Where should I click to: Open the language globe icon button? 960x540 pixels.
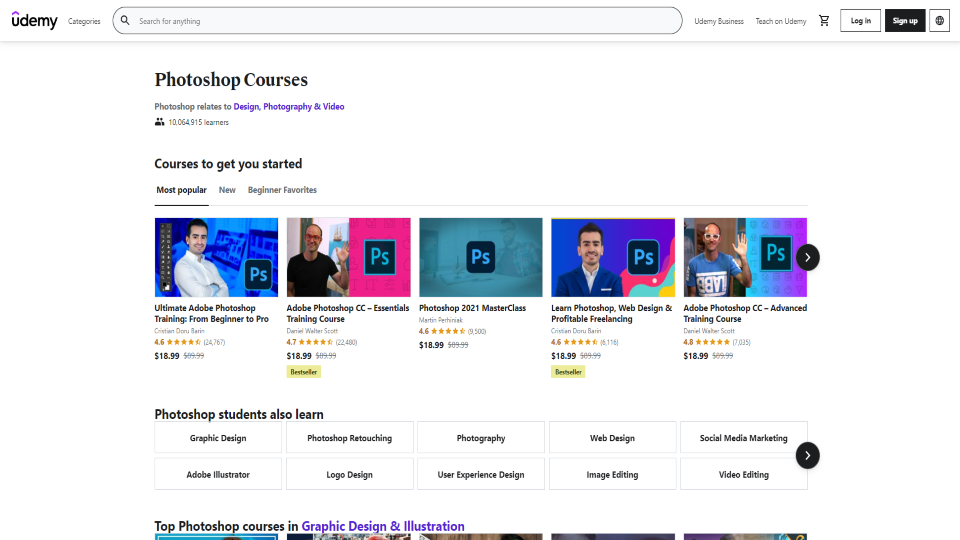(939, 21)
